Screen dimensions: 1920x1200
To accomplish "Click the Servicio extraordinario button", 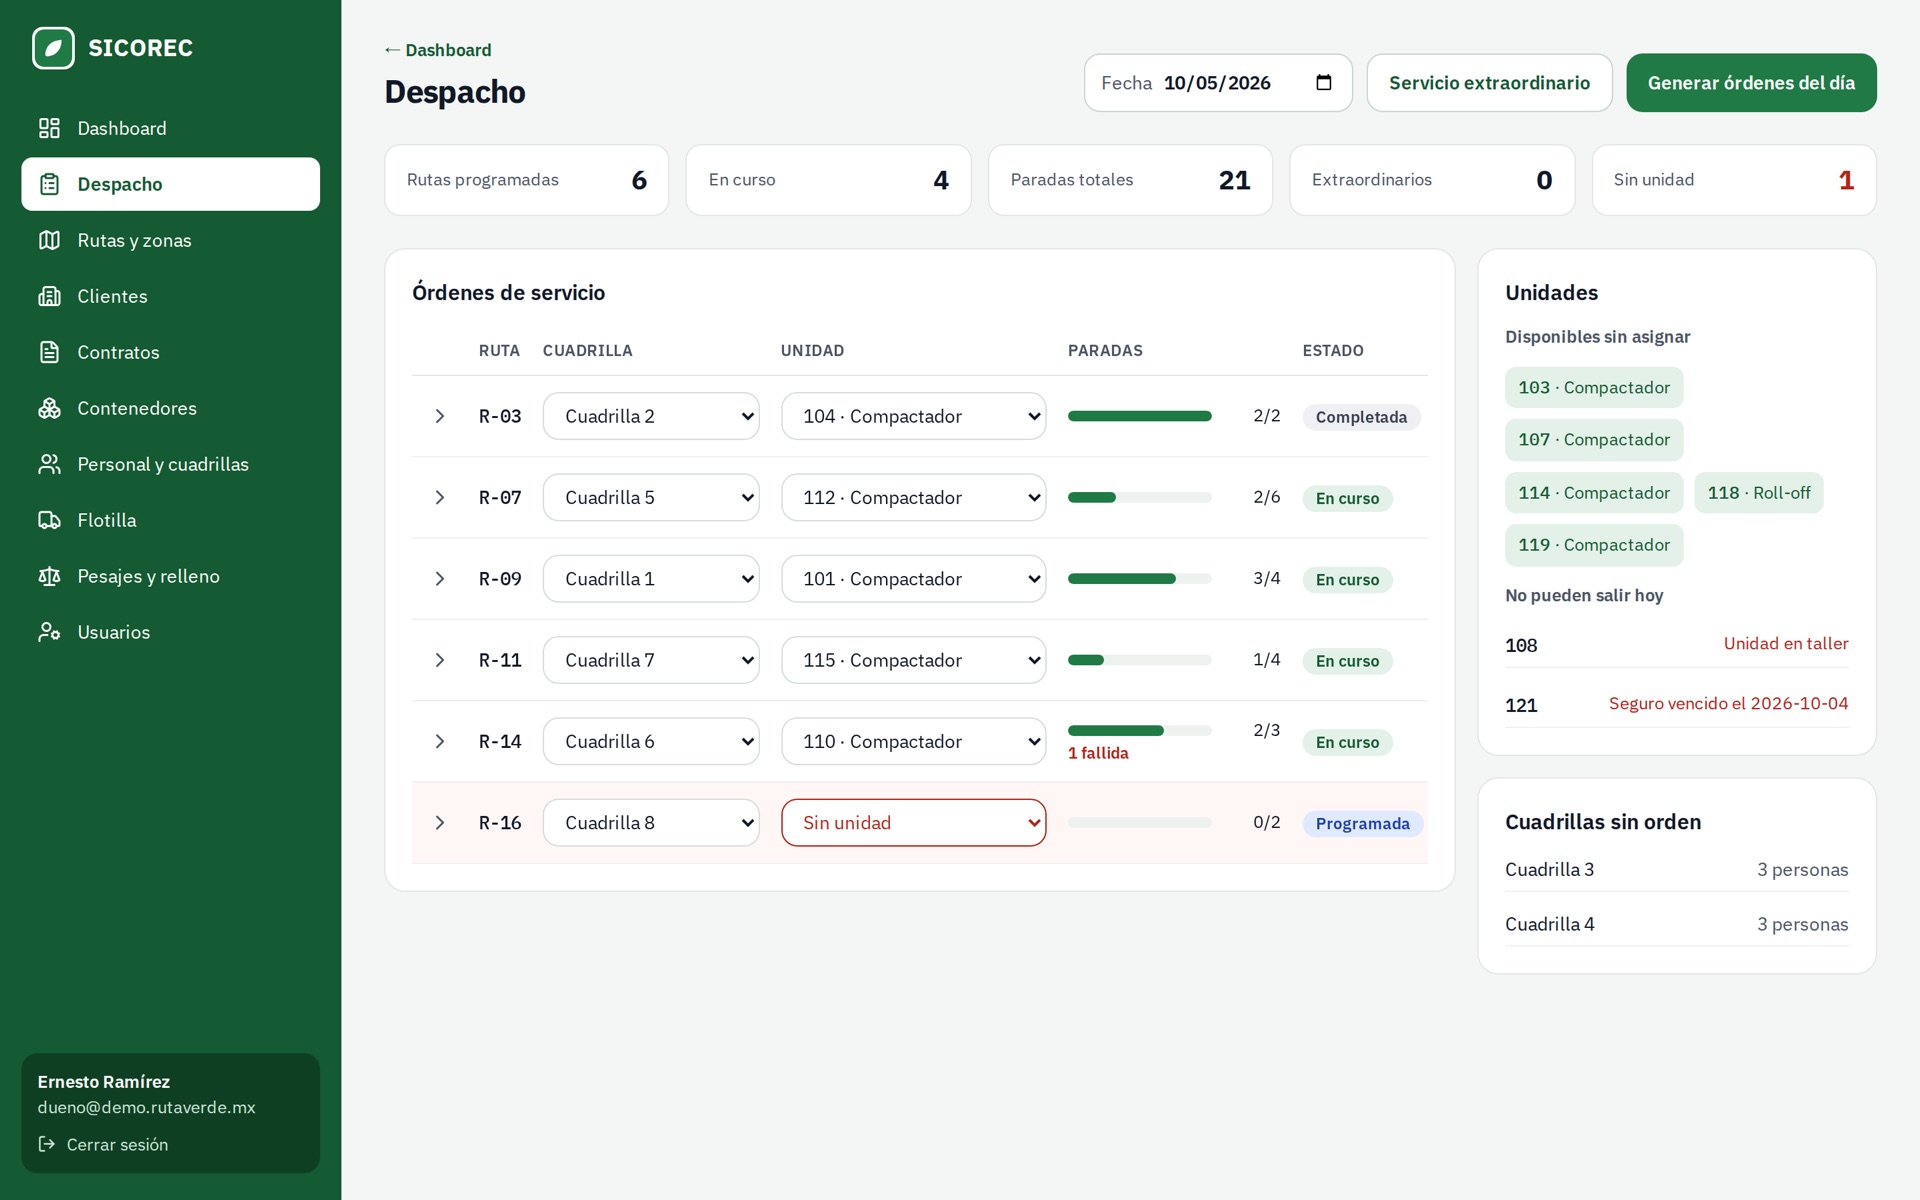I will point(1489,83).
